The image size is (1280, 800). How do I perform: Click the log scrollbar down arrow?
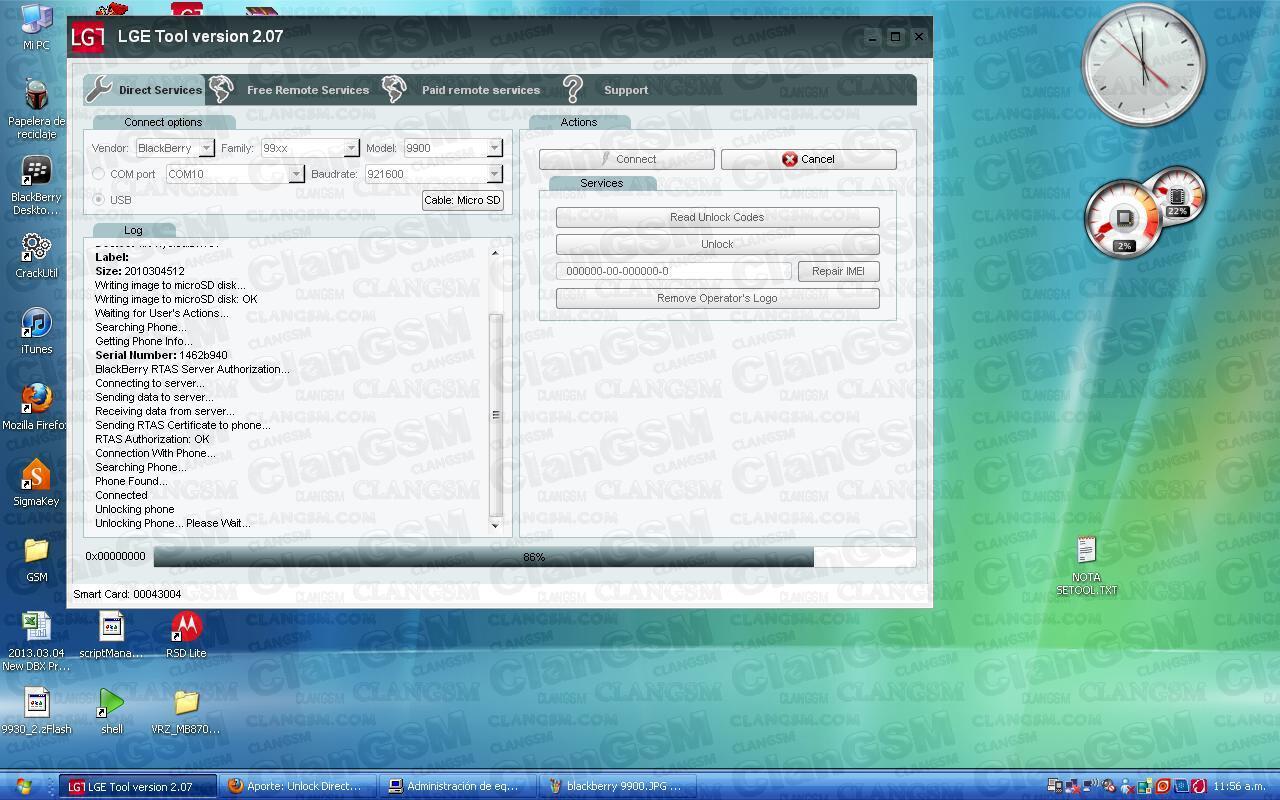(495, 524)
